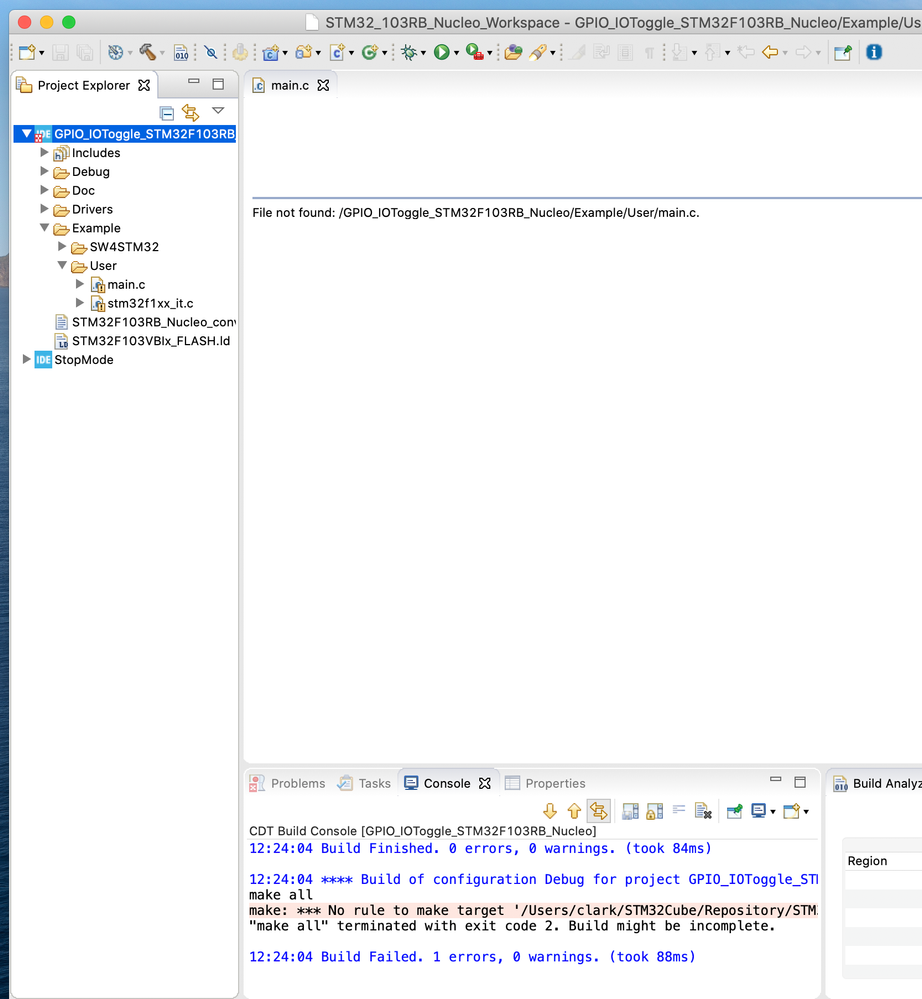Viewport: 922px width, 999px height.
Task: Click the External Tools run icon
Action: click(474, 52)
